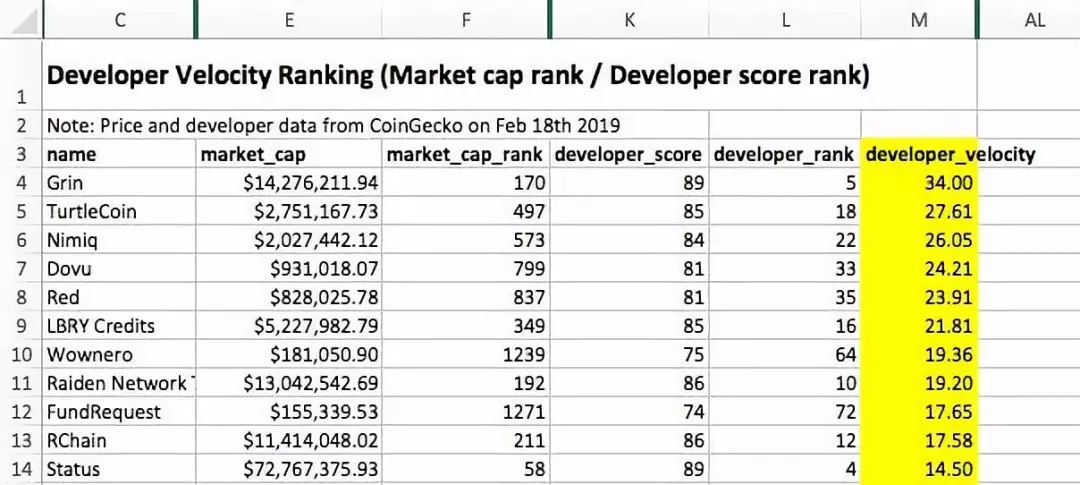1080x485 pixels.
Task: Click the Grin name cell
Action: (x=120, y=183)
